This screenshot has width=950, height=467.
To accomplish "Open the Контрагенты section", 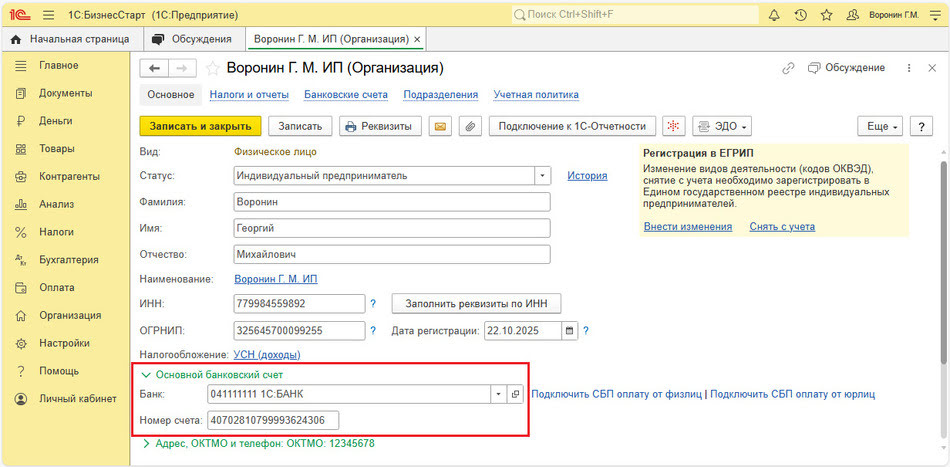I will pos(69,177).
